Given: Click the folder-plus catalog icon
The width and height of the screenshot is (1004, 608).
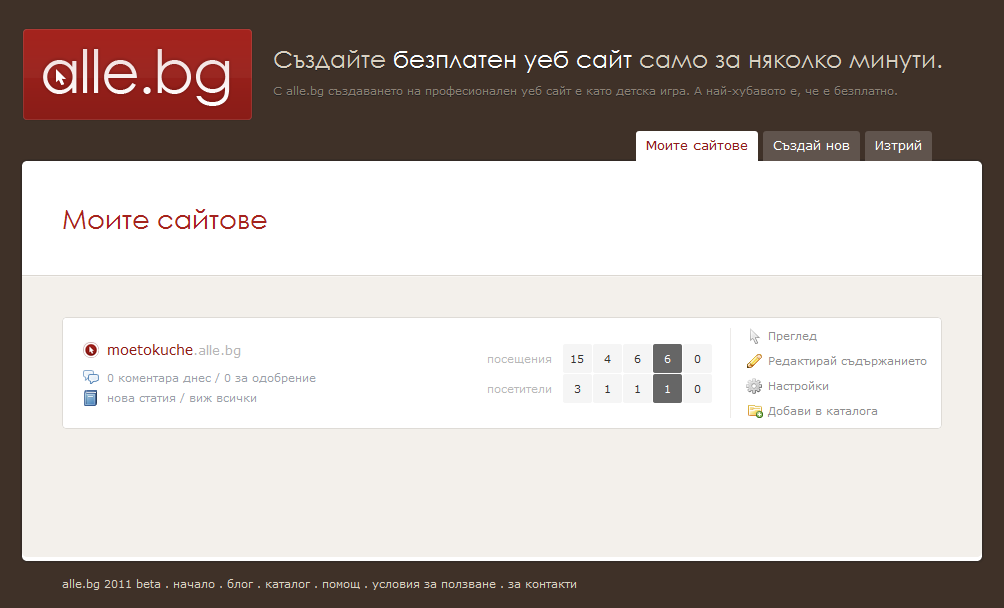Looking at the screenshot, I should point(755,411).
